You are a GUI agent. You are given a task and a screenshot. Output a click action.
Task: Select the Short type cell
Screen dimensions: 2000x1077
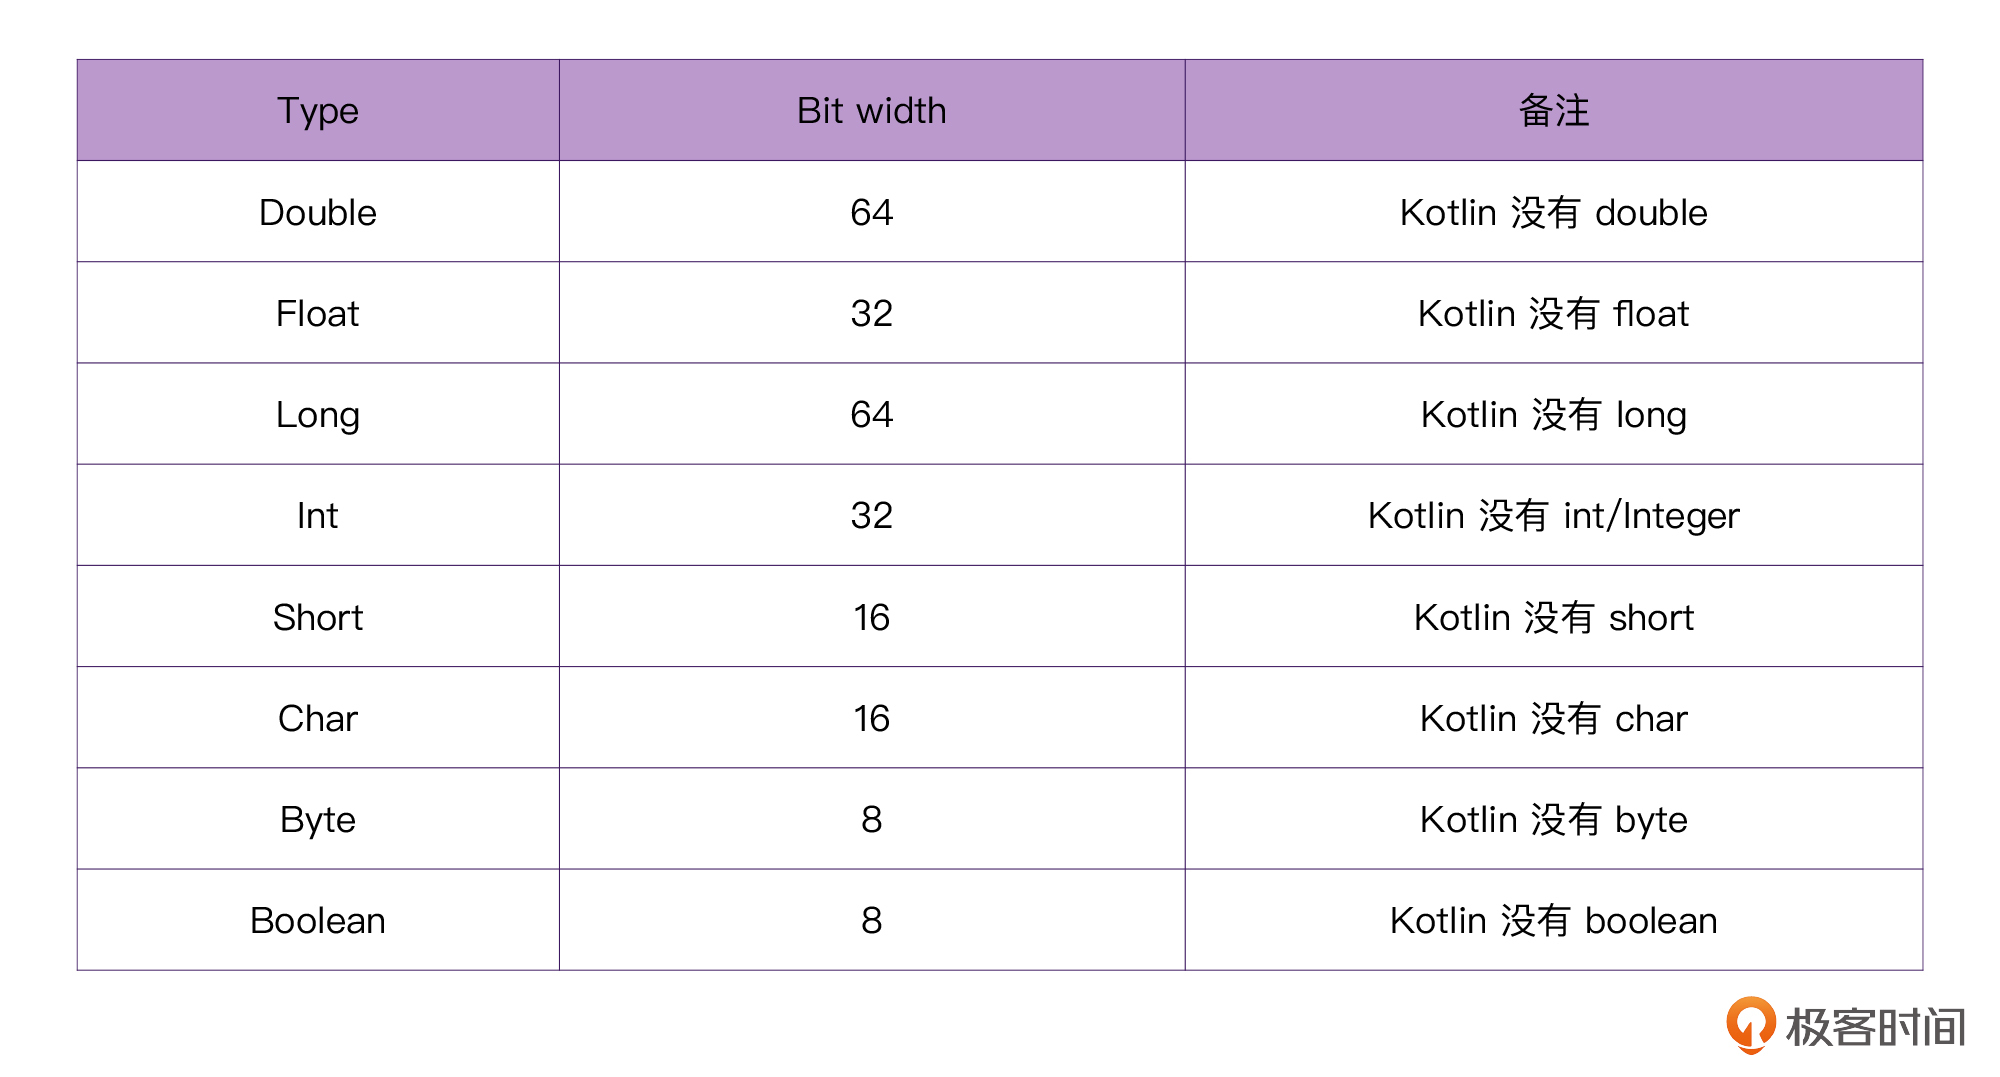318,618
